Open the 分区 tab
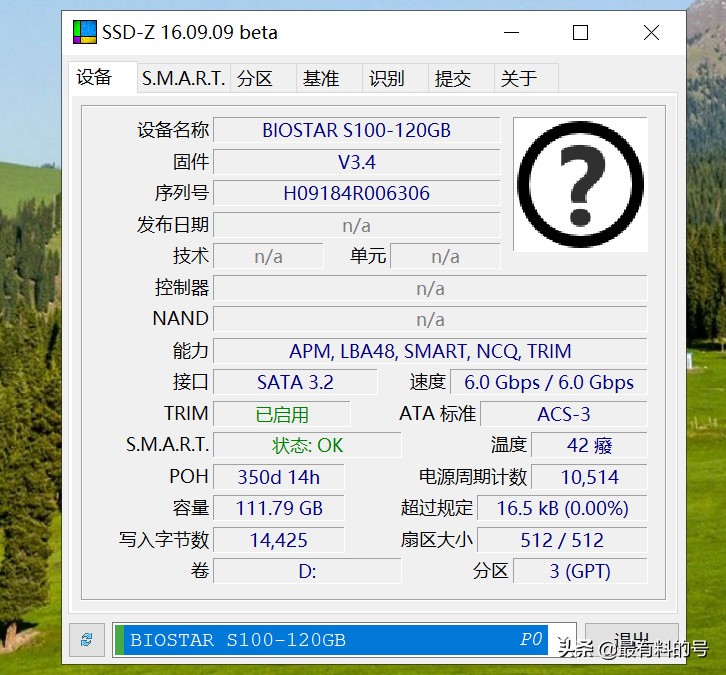This screenshot has height=675, width=726. pyautogui.click(x=263, y=79)
